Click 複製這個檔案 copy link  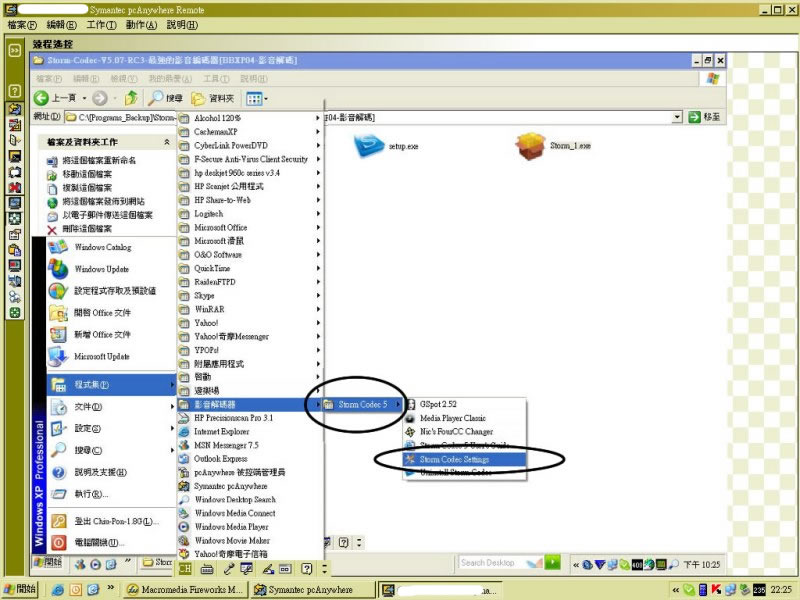tap(87, 188)
